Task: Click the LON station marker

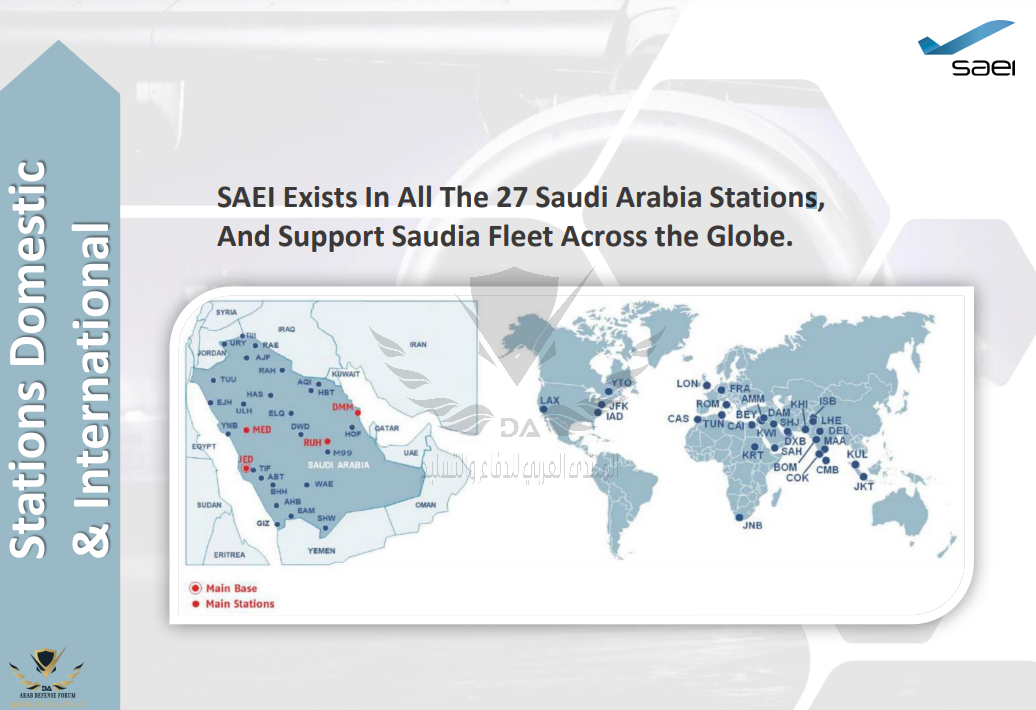Action: [x=706, y=385]
